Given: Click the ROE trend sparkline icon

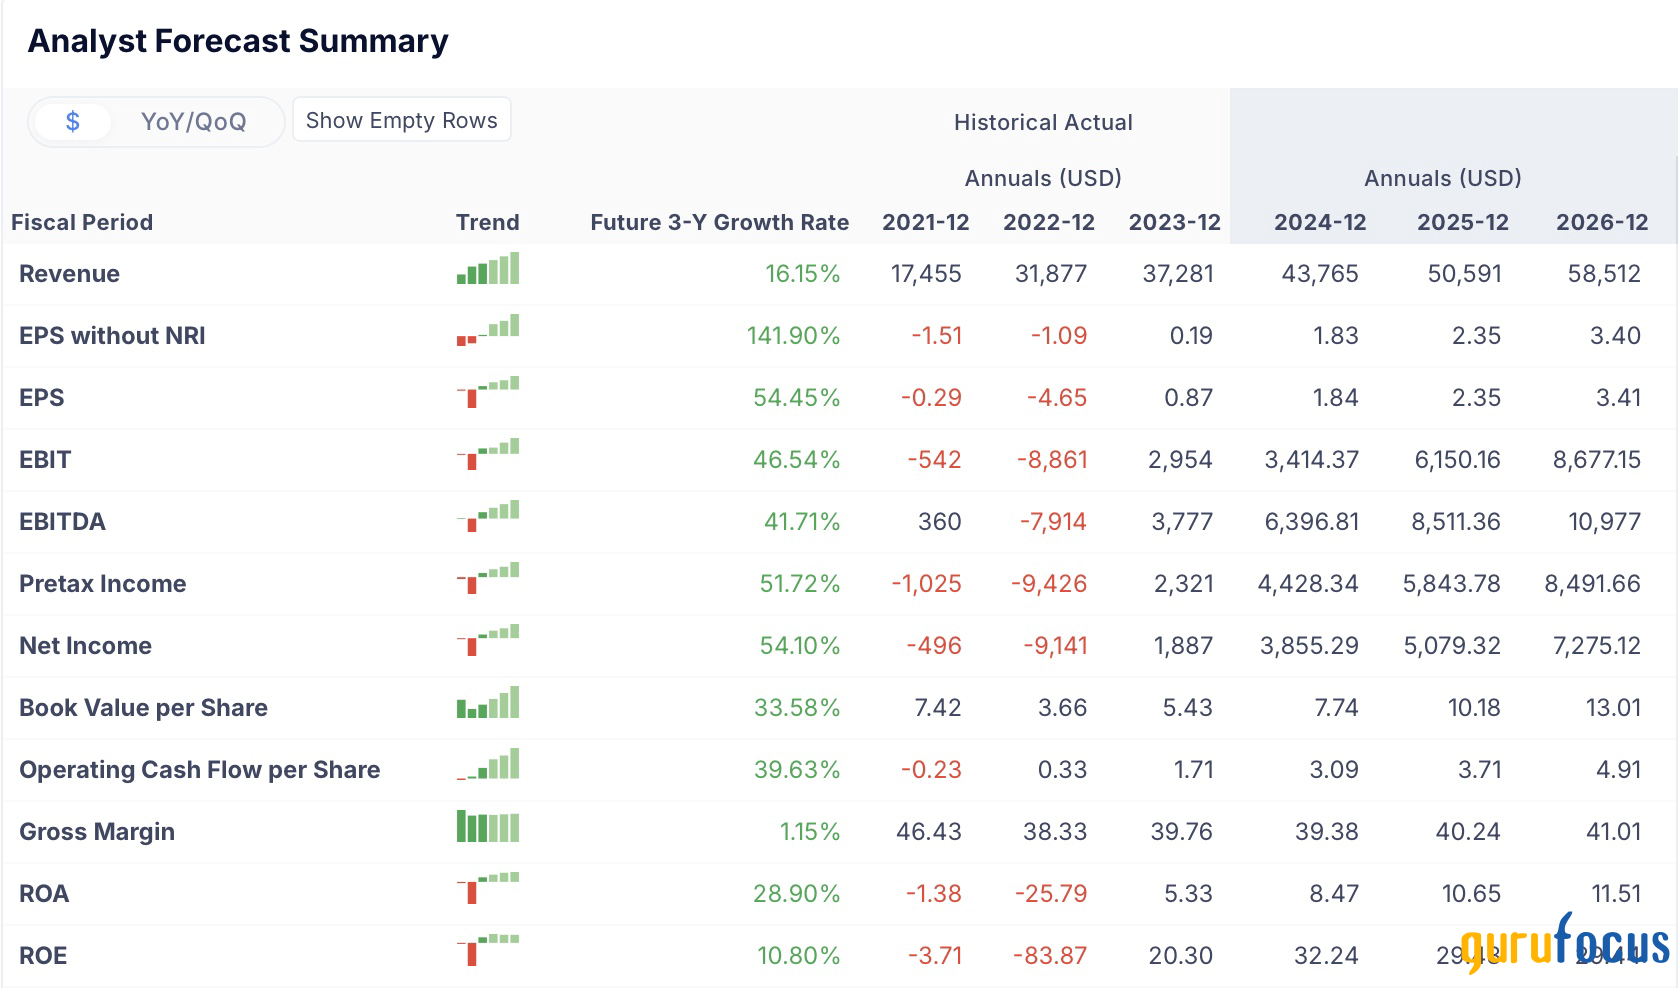Looking at the screenshot, I should [x=488, y=950].
